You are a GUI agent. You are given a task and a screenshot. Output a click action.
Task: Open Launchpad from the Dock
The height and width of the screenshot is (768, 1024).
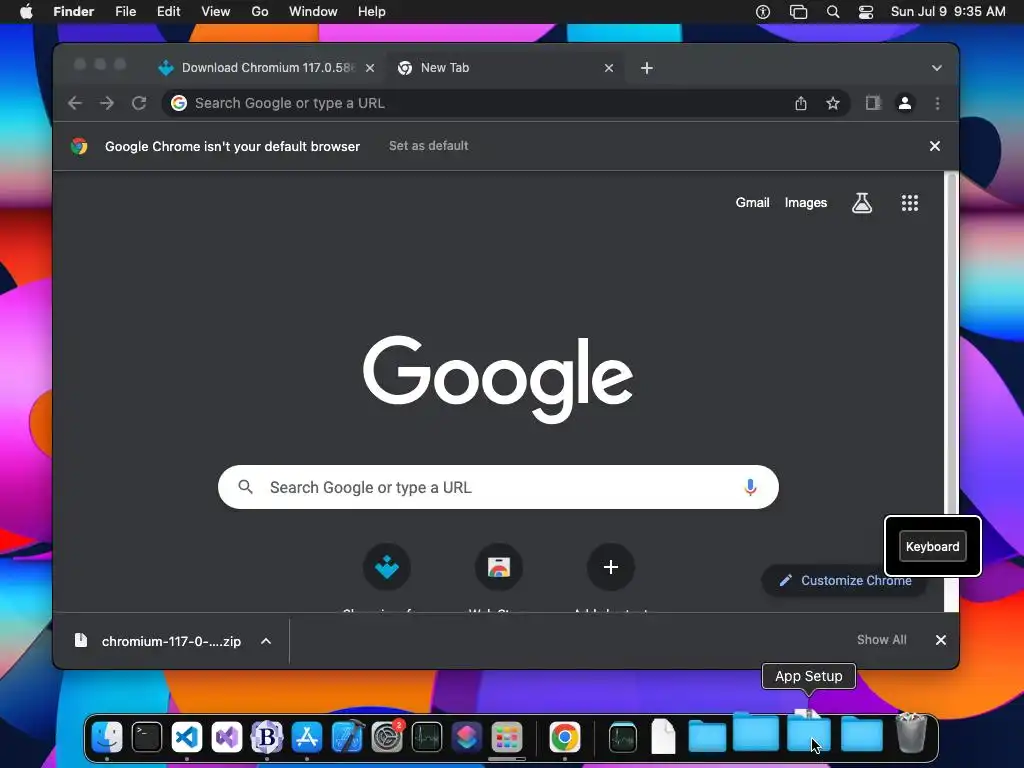(x=507, y=737)
